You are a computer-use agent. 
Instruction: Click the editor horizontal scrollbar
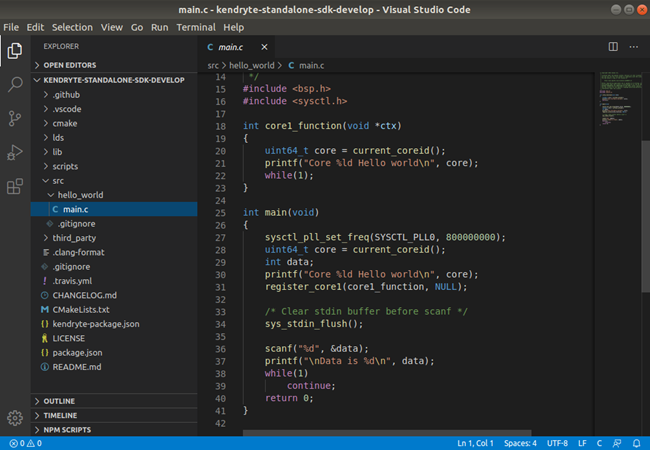386,433
